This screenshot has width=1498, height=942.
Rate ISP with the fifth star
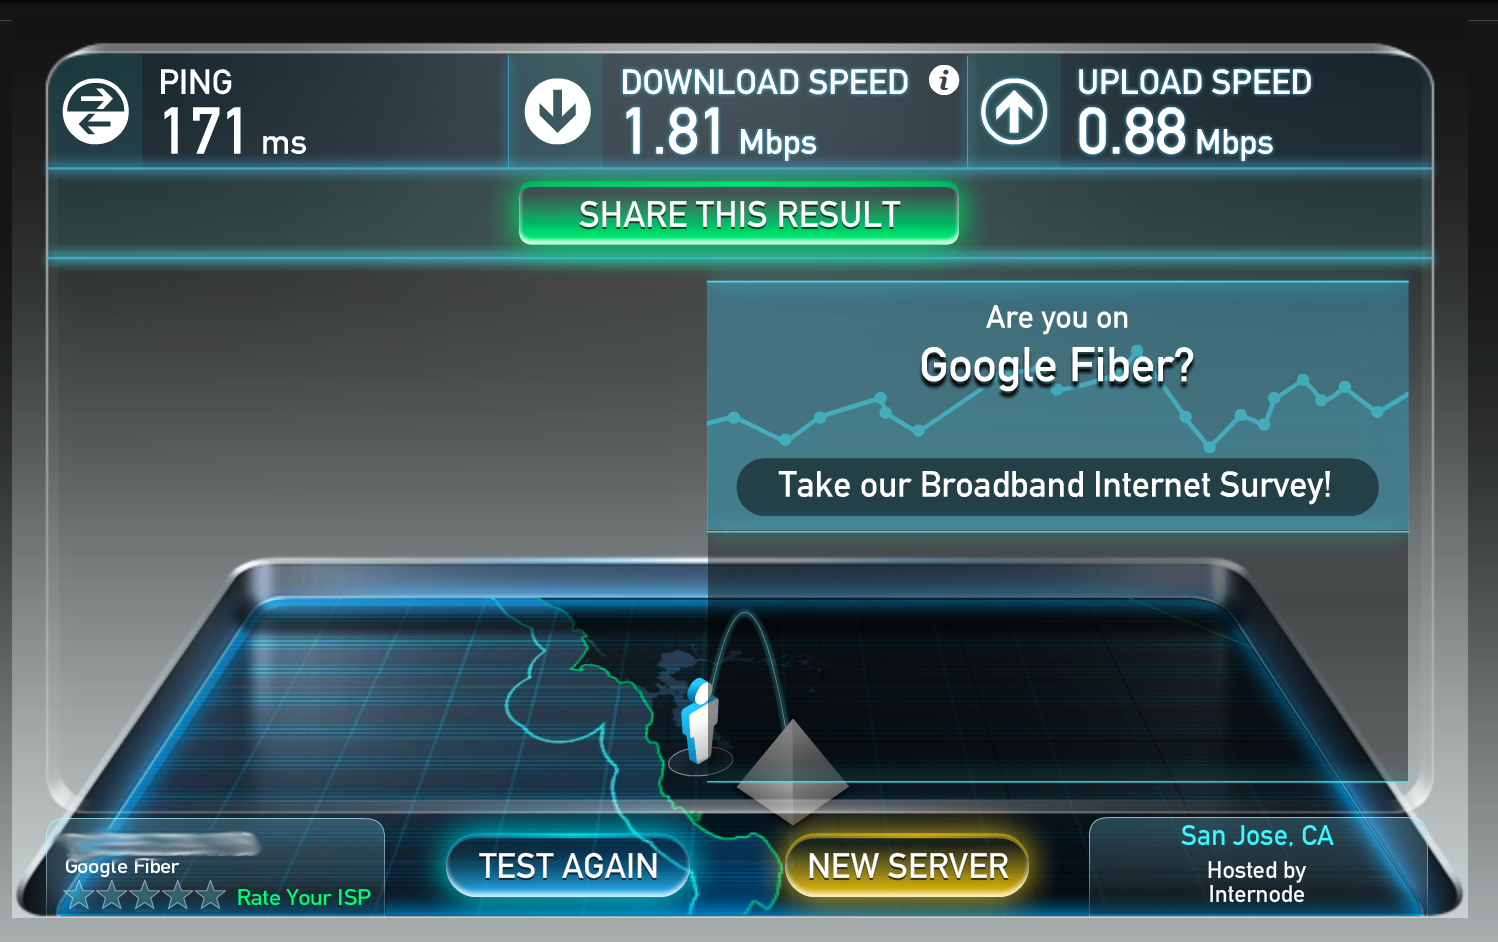[x=210, y=895]
